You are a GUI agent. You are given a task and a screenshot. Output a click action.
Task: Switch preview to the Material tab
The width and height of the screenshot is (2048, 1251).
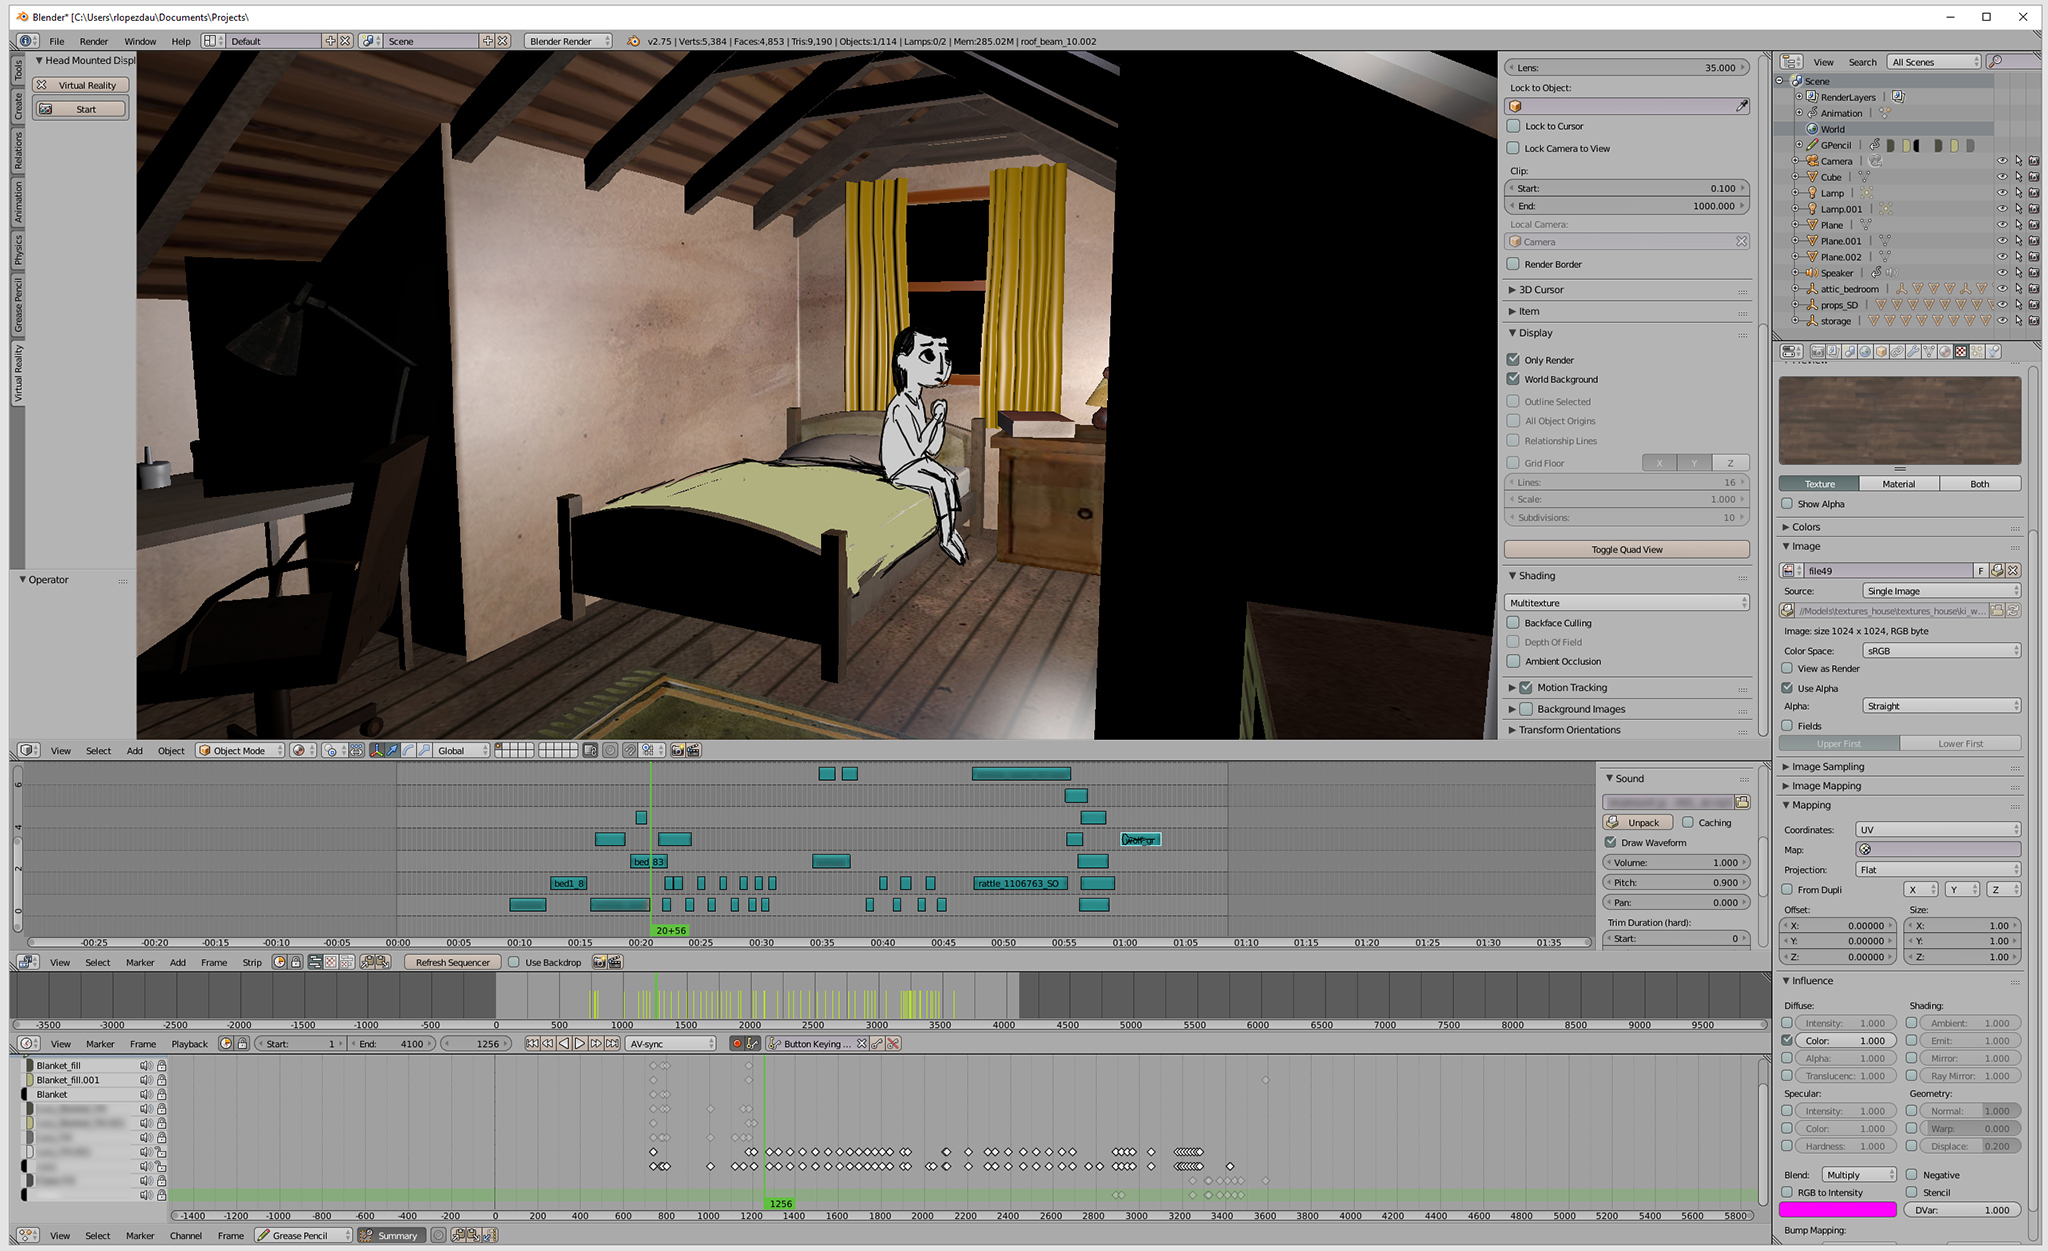coord(1898,483)
